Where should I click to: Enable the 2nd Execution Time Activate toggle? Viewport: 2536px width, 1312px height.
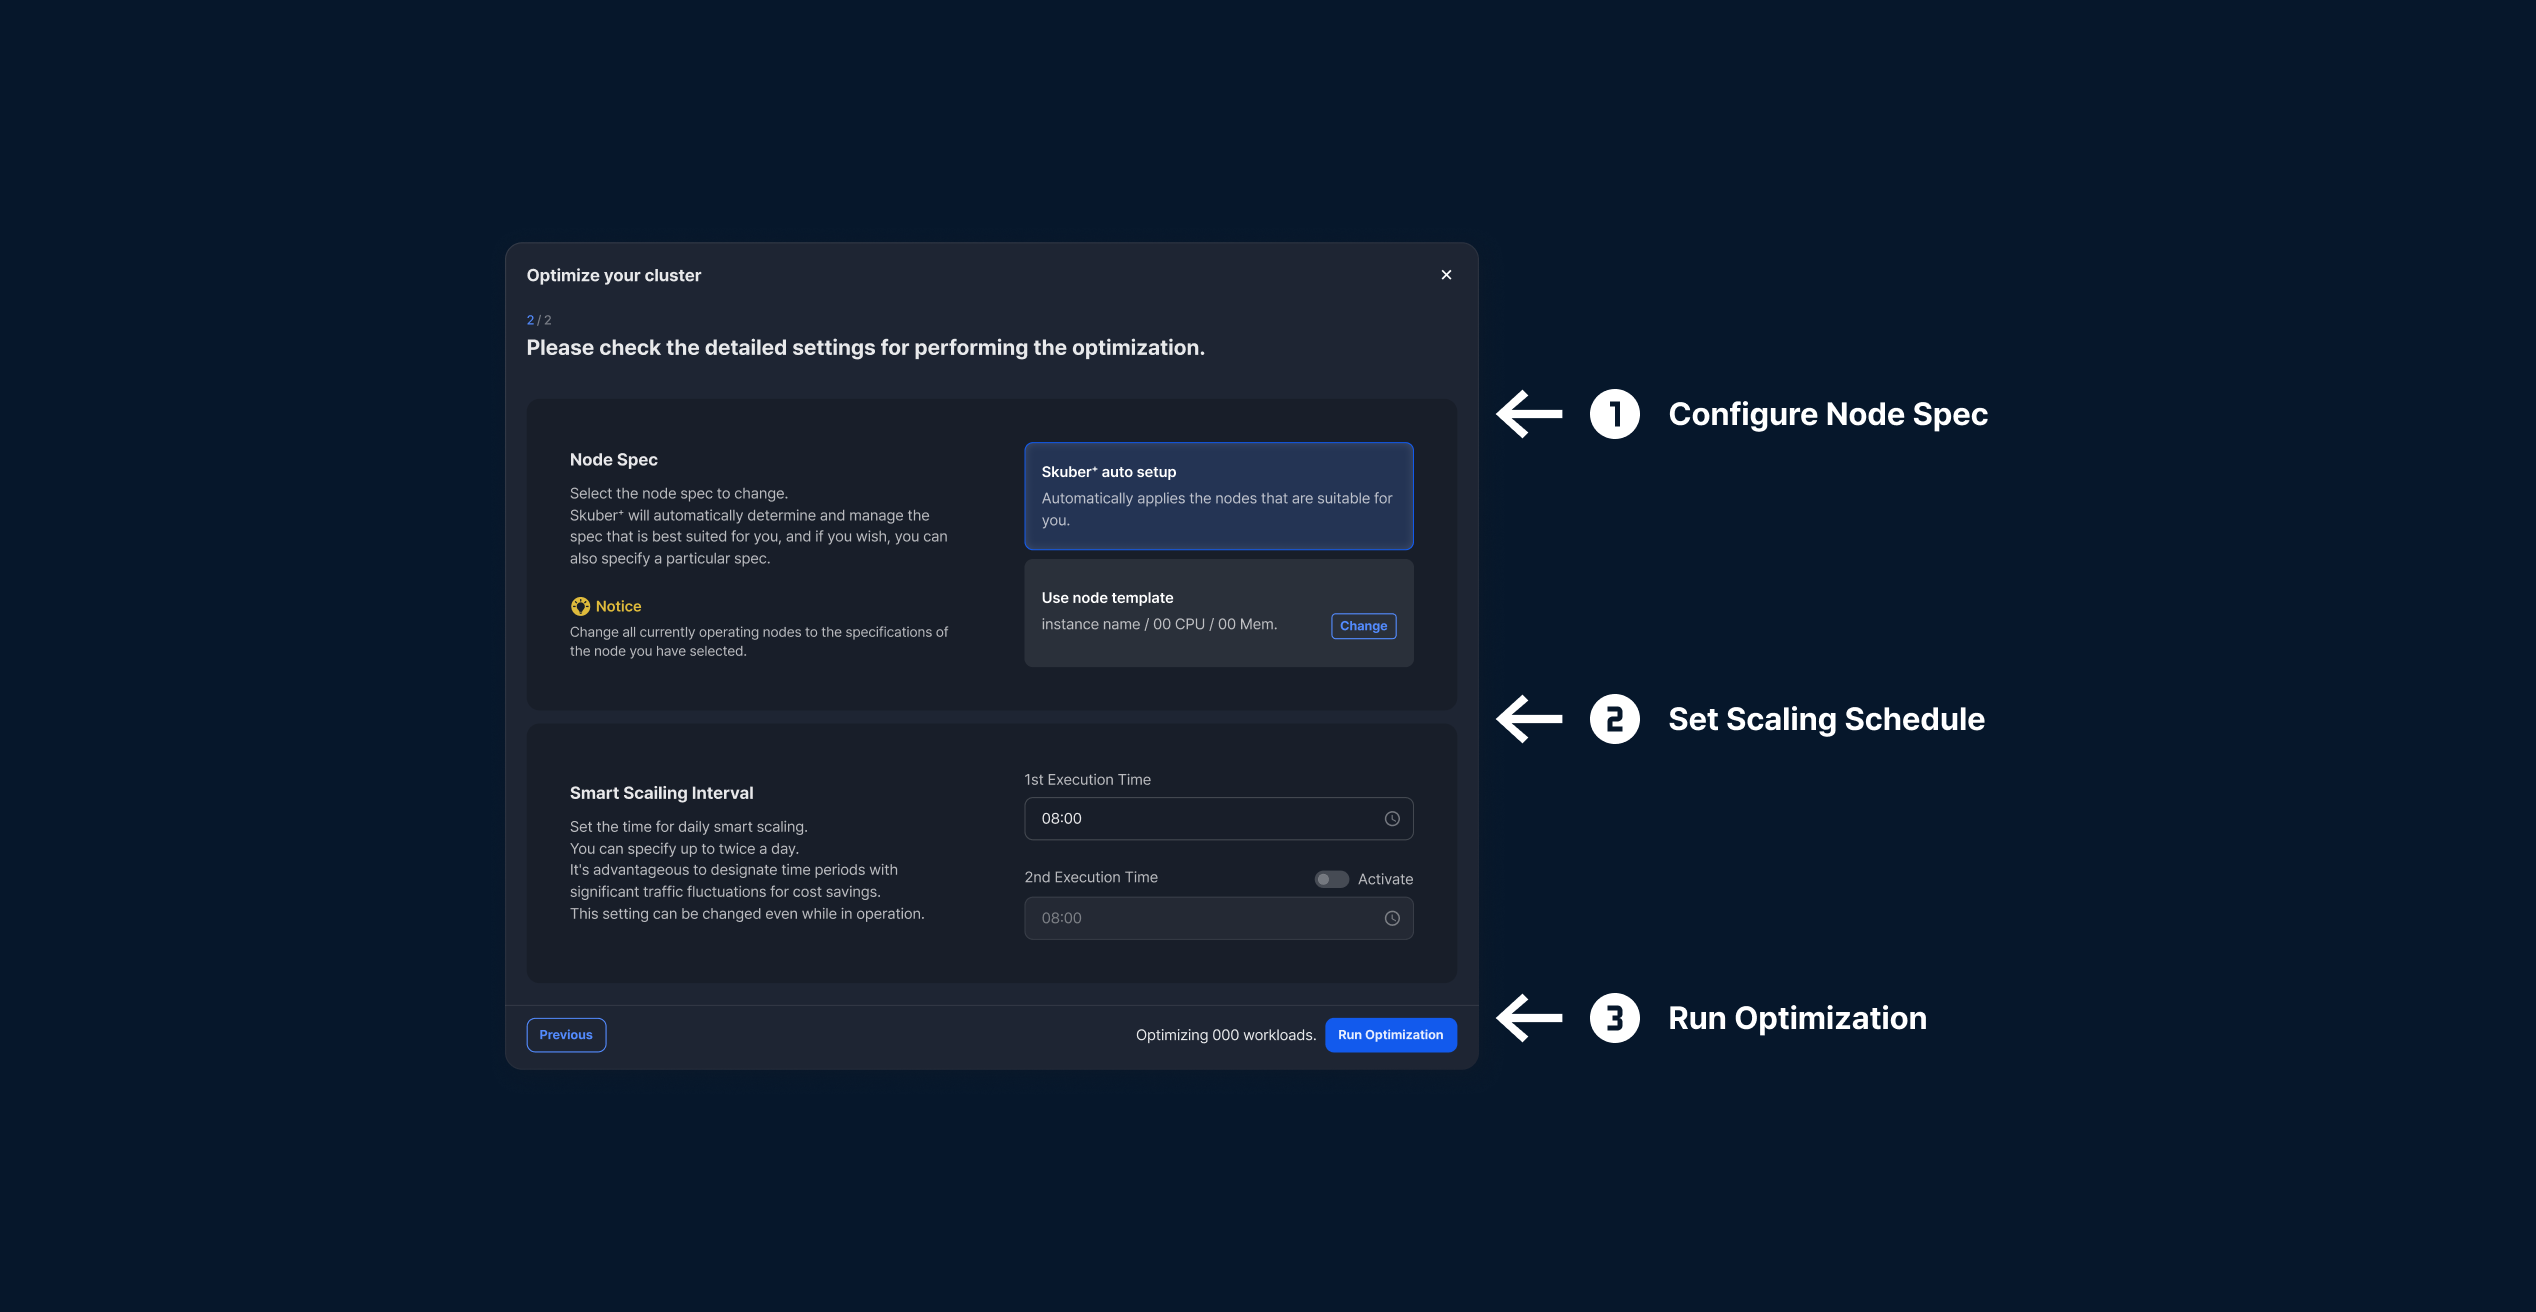click(1331, 879)
